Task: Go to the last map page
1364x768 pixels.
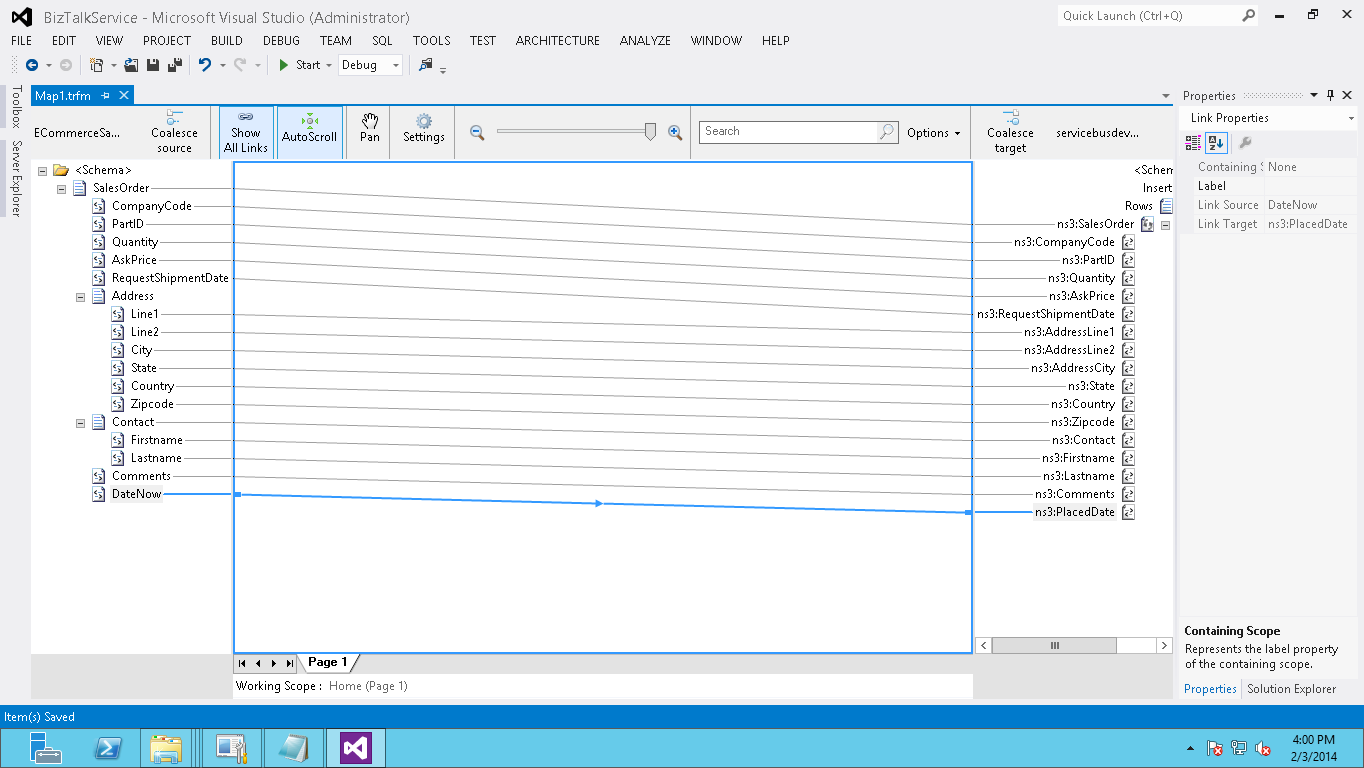Action: click(290, 663)
